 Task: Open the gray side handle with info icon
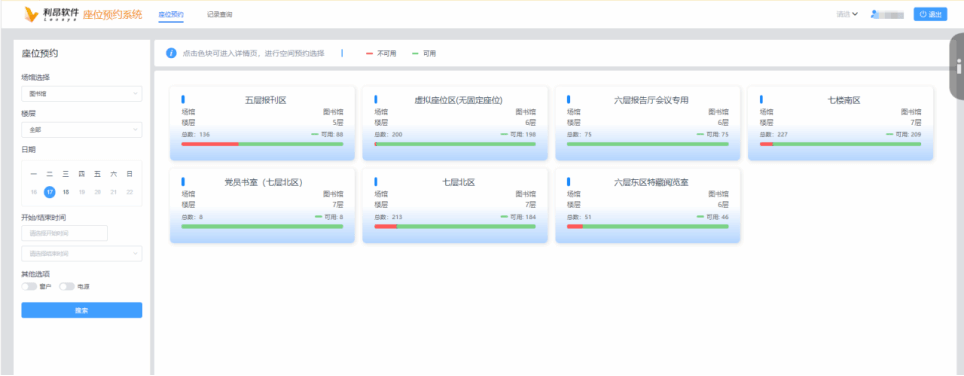[957, 67]
